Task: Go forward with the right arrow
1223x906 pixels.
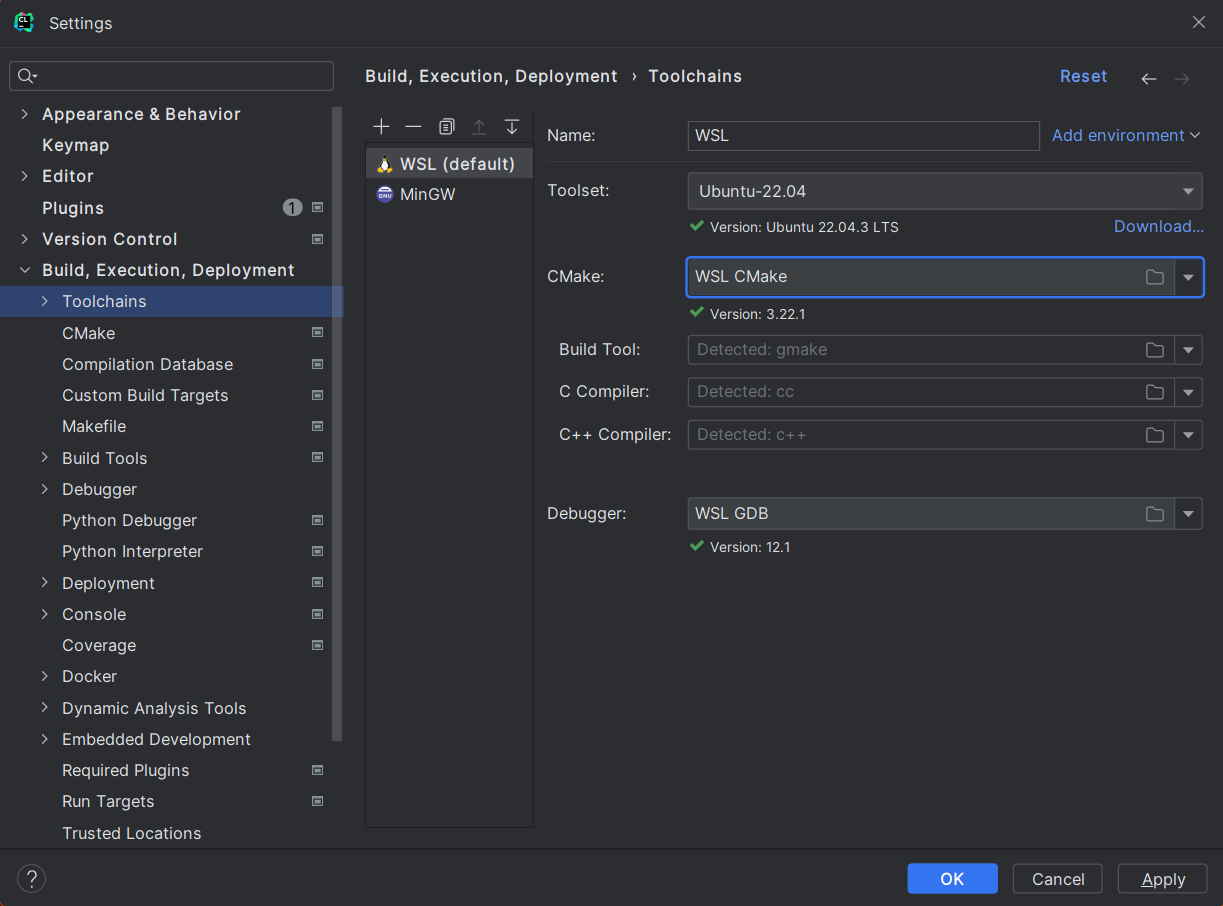Action: click(1182, 78)
